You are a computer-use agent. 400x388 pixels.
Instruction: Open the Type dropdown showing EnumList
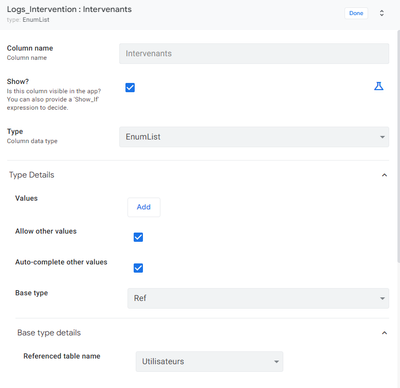pos(254,137)
